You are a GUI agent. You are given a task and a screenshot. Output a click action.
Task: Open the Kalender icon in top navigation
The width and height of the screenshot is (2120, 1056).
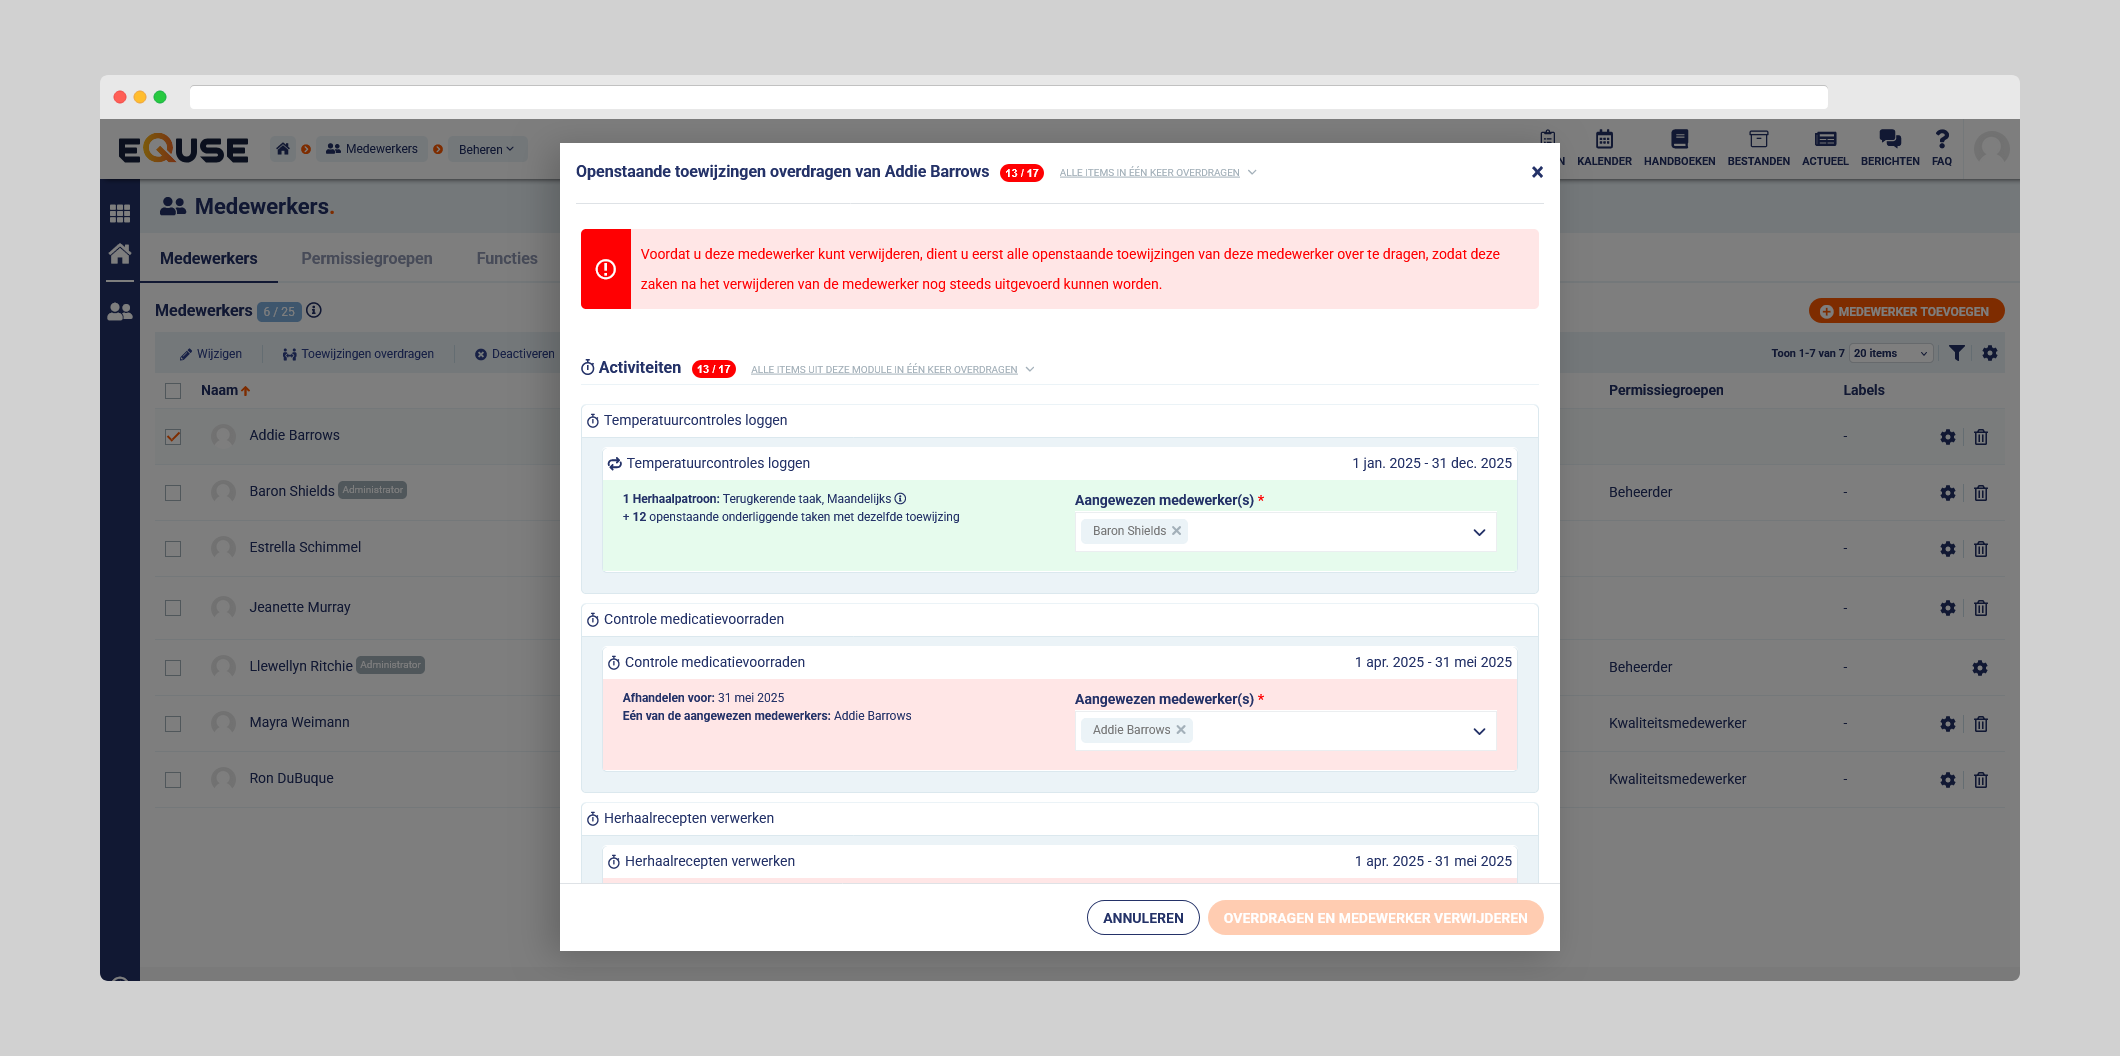click(1603, 140)
